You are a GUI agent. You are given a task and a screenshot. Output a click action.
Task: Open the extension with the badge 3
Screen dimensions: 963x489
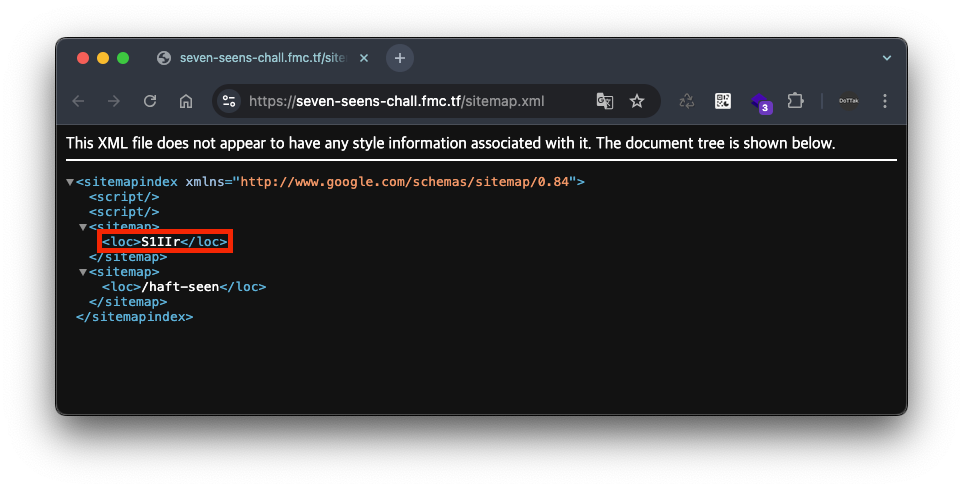point(760,102)
